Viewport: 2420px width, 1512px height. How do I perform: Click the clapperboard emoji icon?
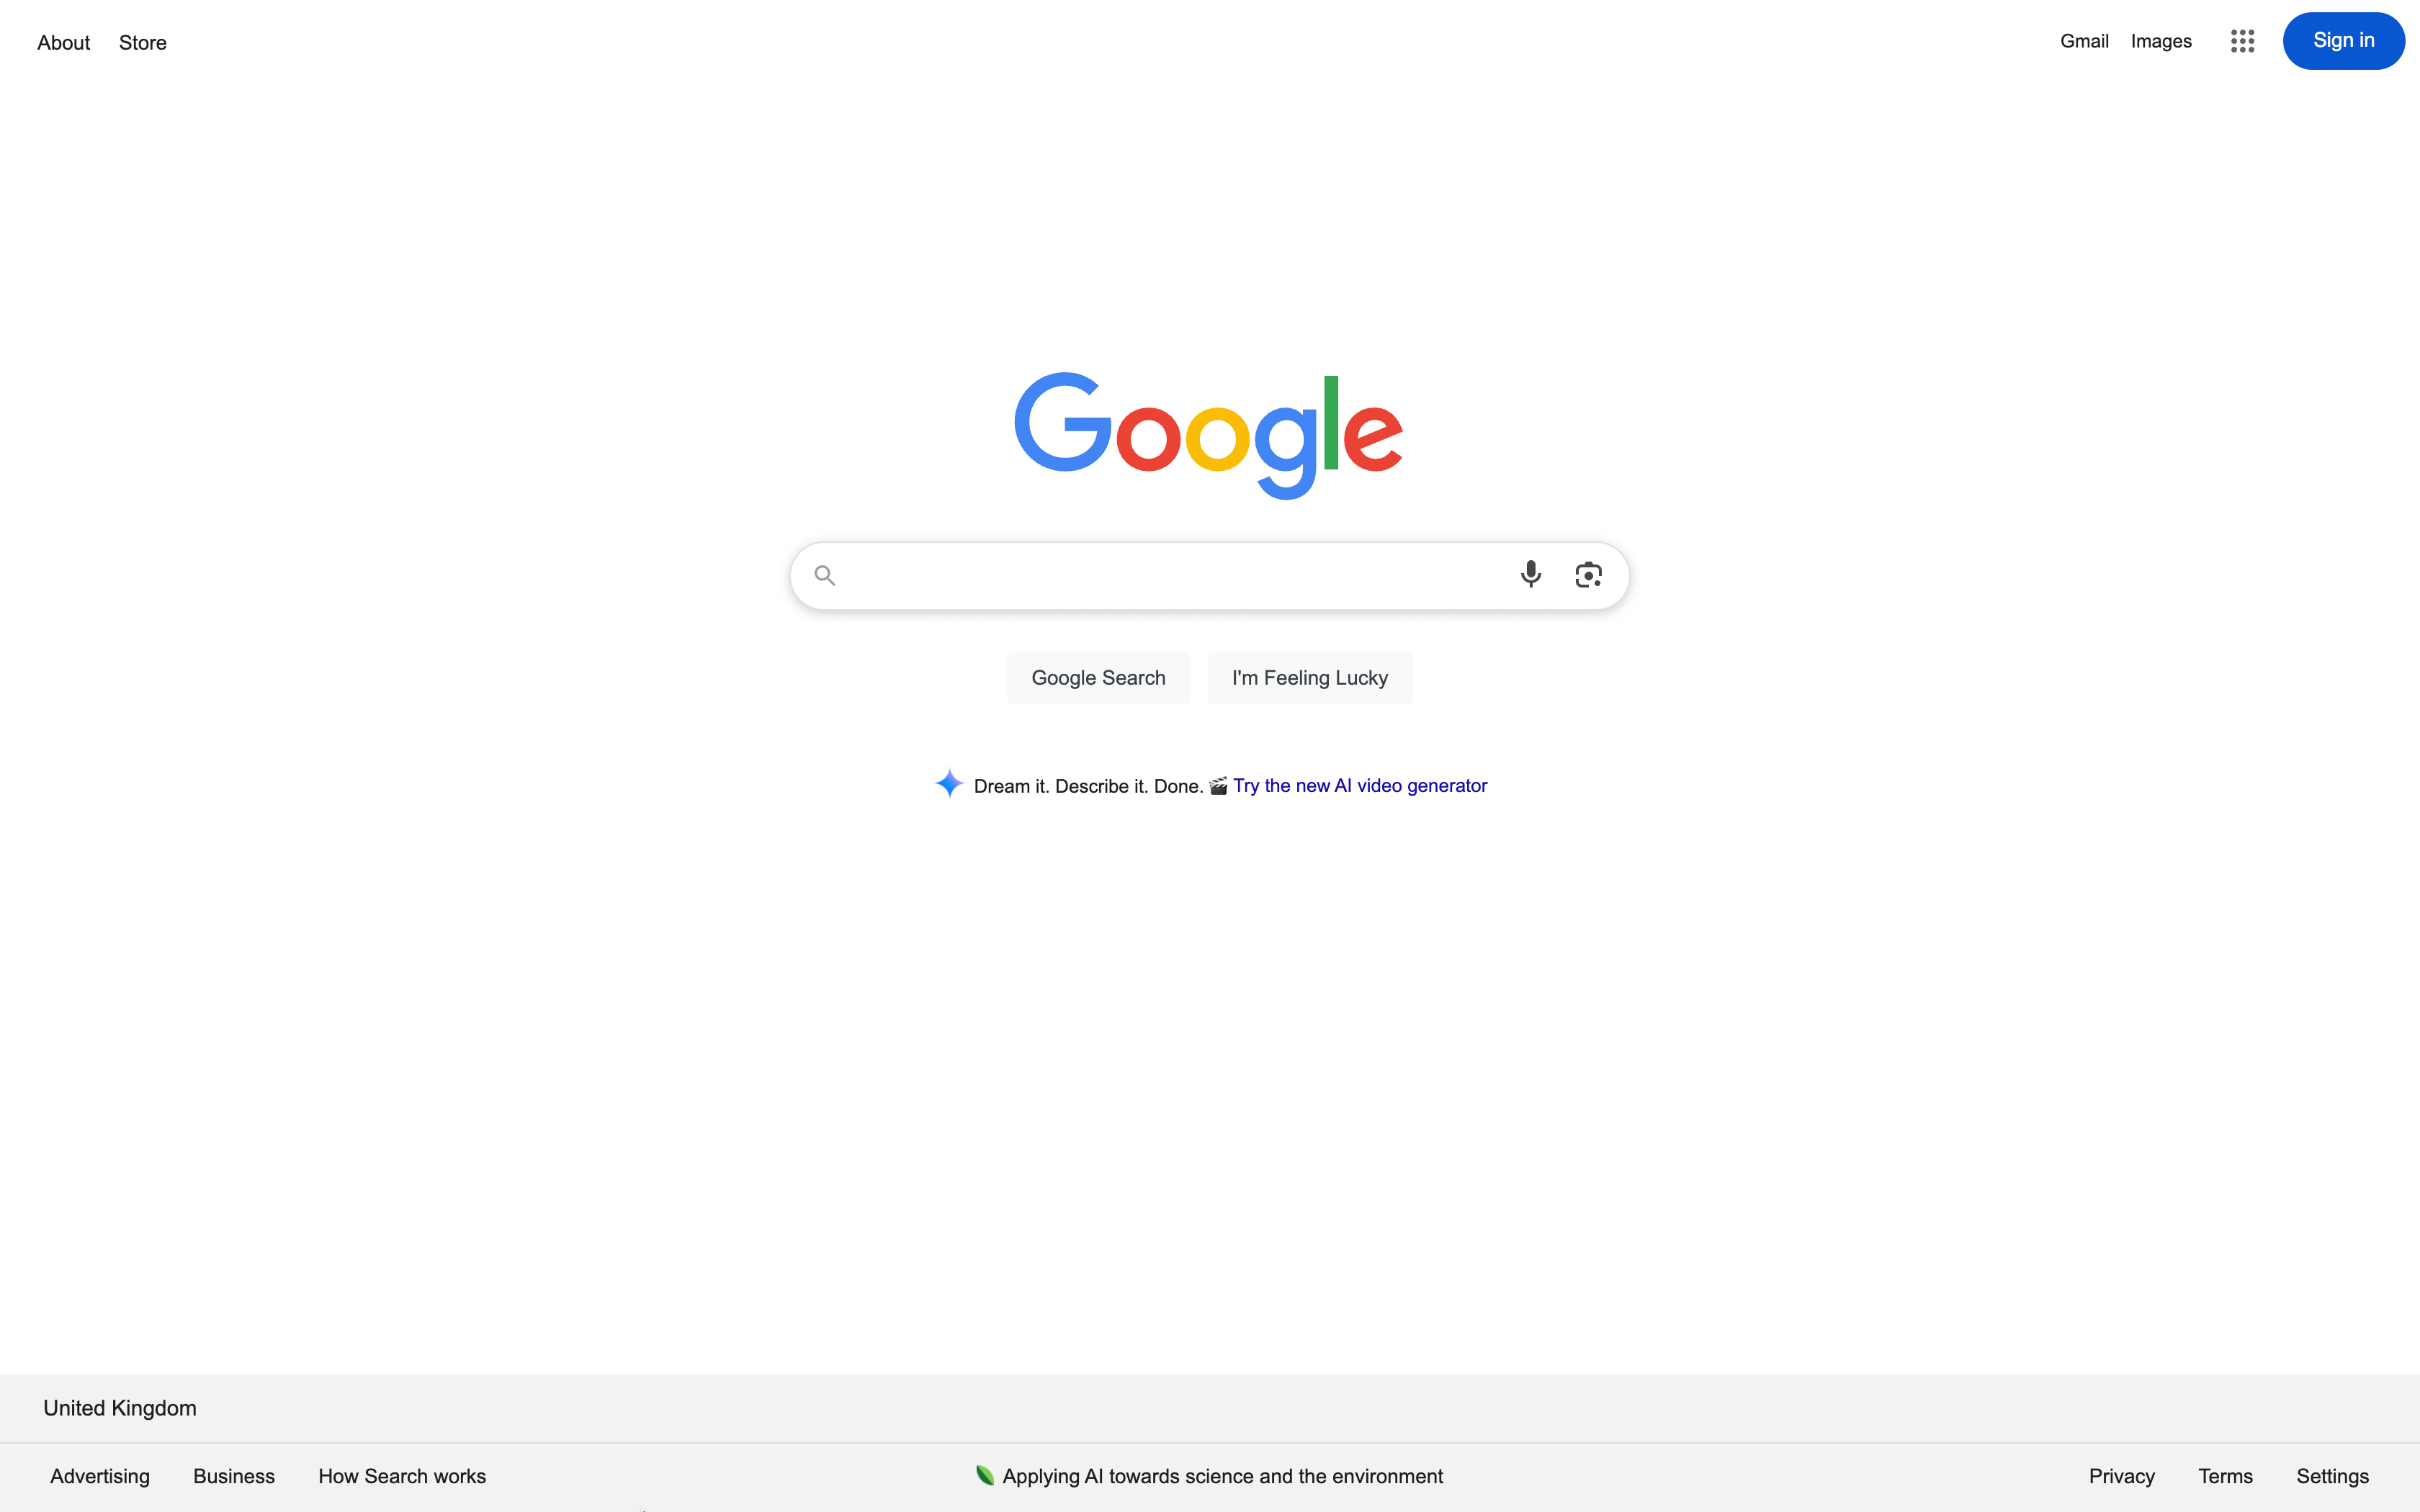(1218, 786)
